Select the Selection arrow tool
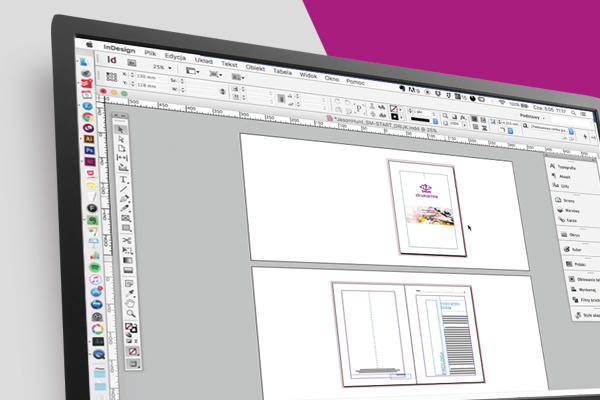The image size is (600, 400). 121,130
